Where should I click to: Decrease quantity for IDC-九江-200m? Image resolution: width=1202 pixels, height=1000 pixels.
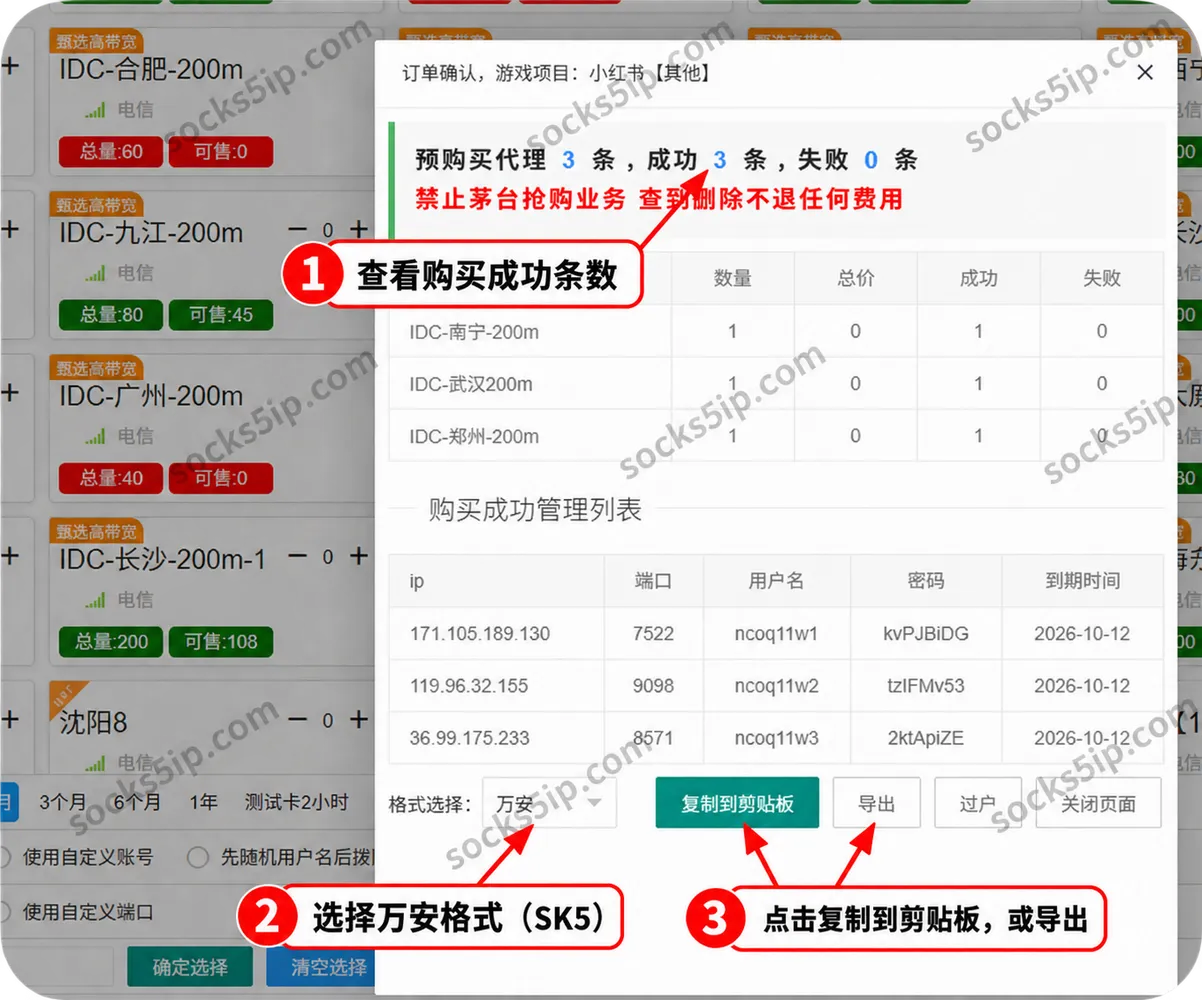[297, 230]
